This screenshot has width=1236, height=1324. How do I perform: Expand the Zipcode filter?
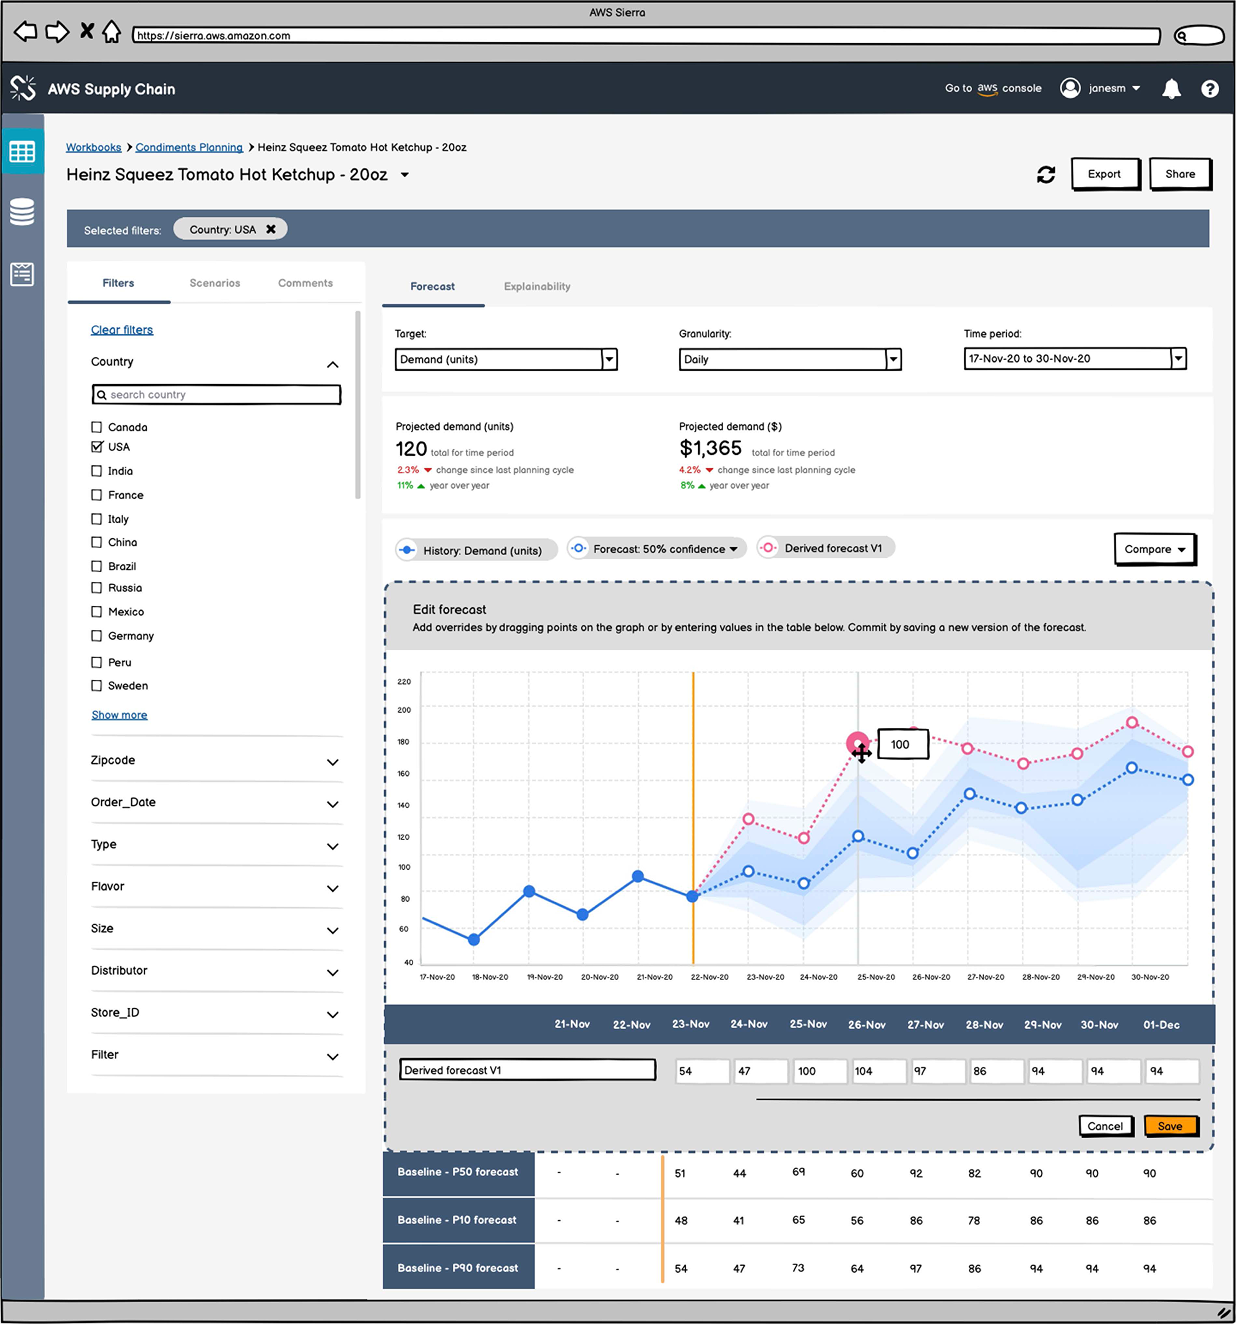(x=333, y=762)
